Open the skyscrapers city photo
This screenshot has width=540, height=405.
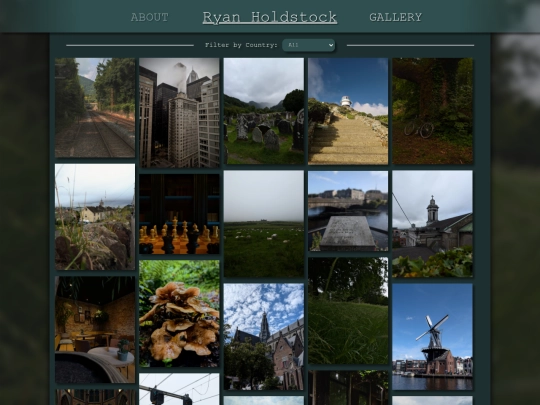coord(179,113)
